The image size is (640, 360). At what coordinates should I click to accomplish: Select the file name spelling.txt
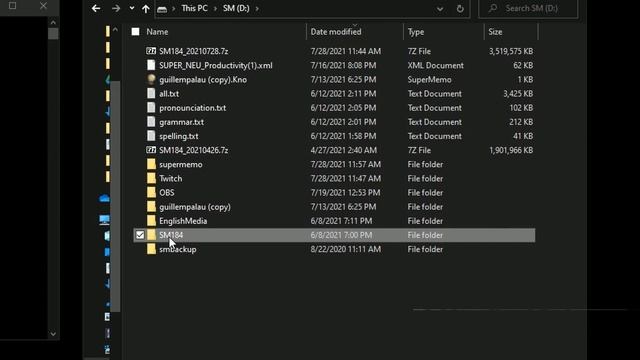pyautogui.click(x=179, y=136)
